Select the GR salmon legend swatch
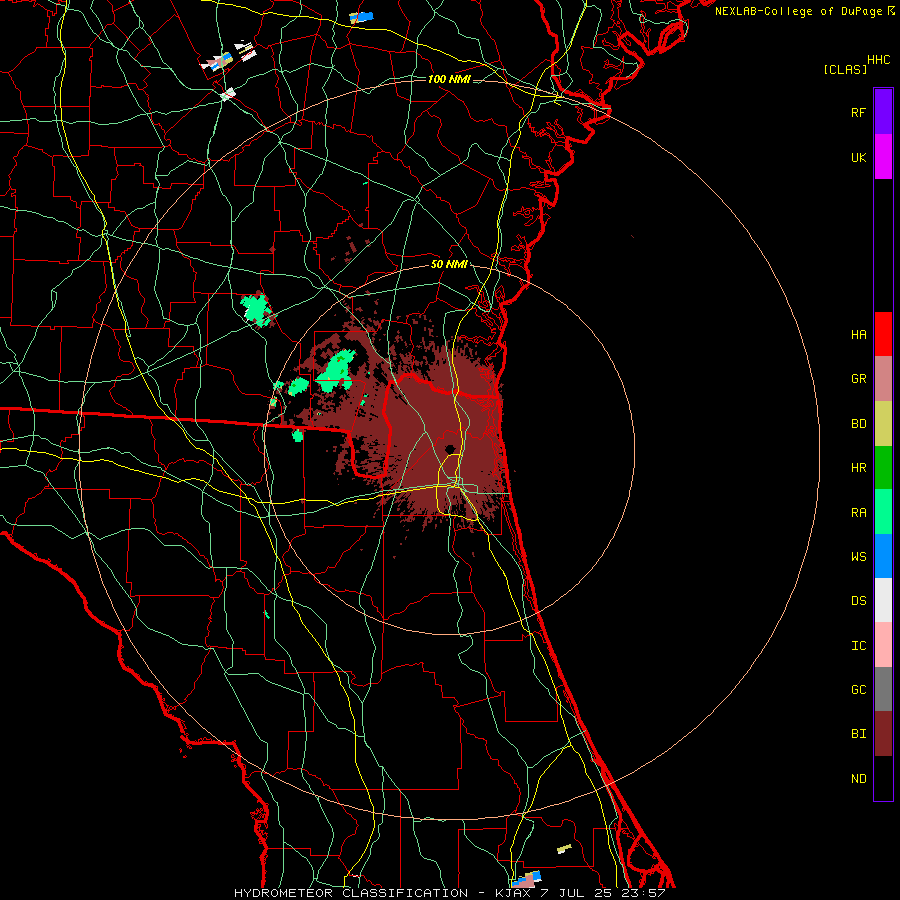Image resolution: width=900 pixels, height=900 pixels. coord(883,379)
